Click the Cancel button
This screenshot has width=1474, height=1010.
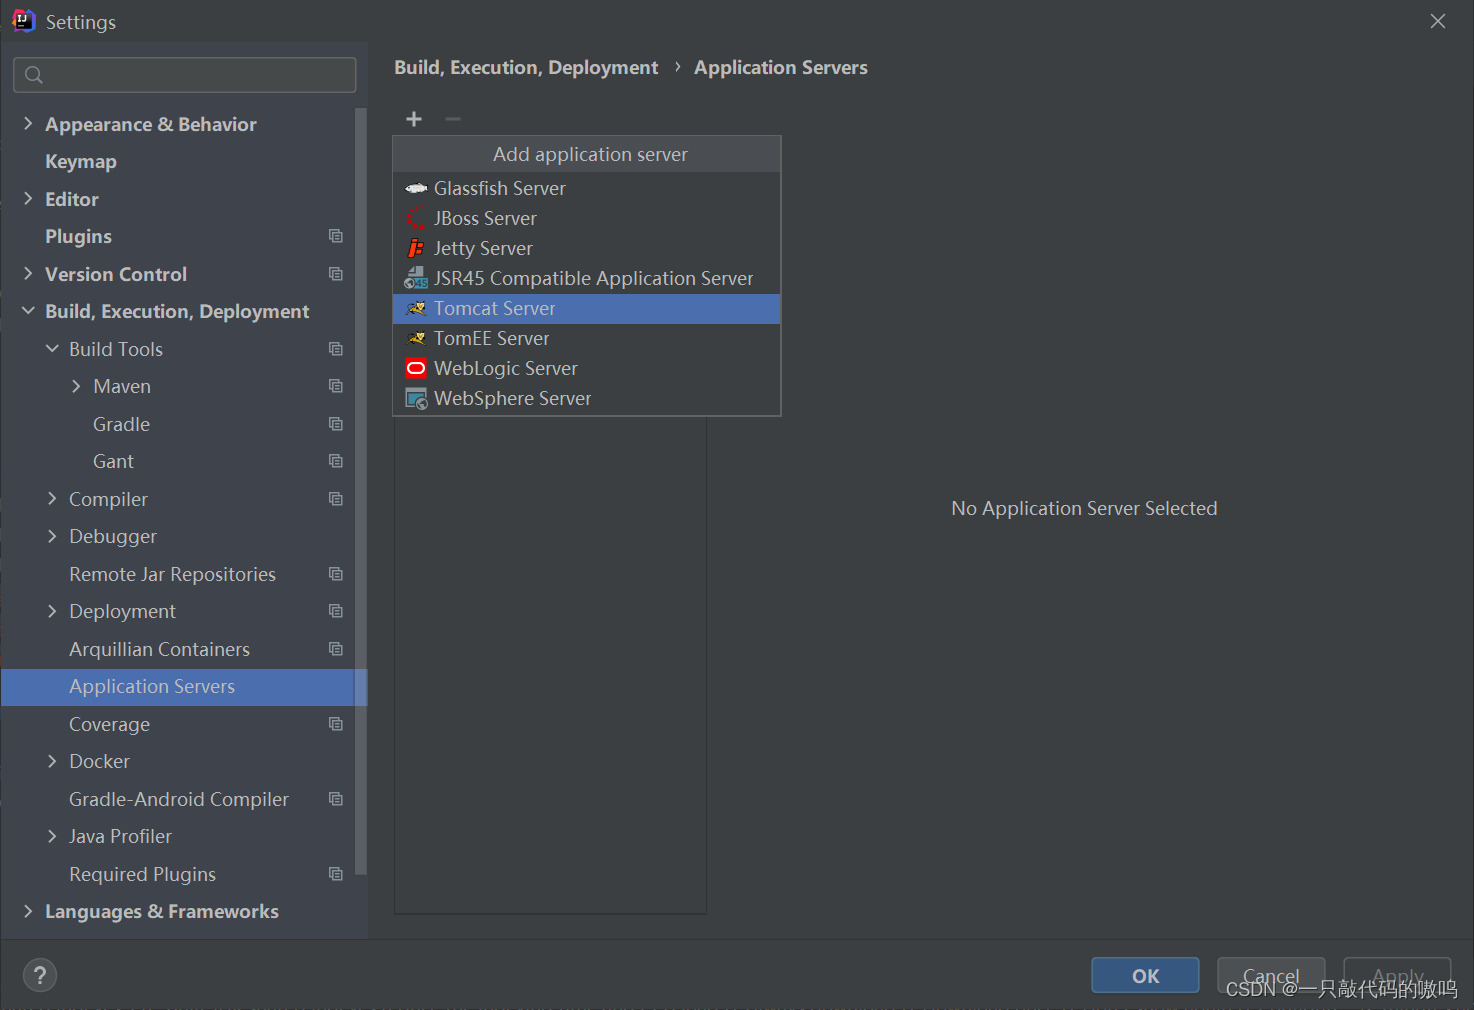1271,975
